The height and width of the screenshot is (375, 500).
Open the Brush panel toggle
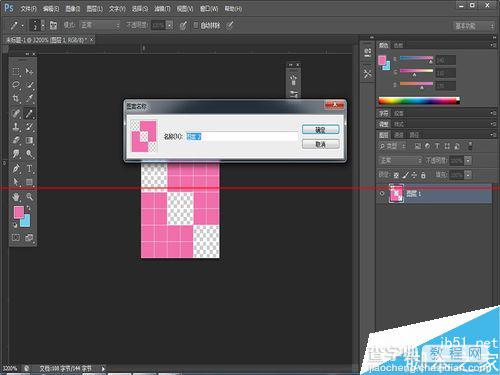coord(53,25)
